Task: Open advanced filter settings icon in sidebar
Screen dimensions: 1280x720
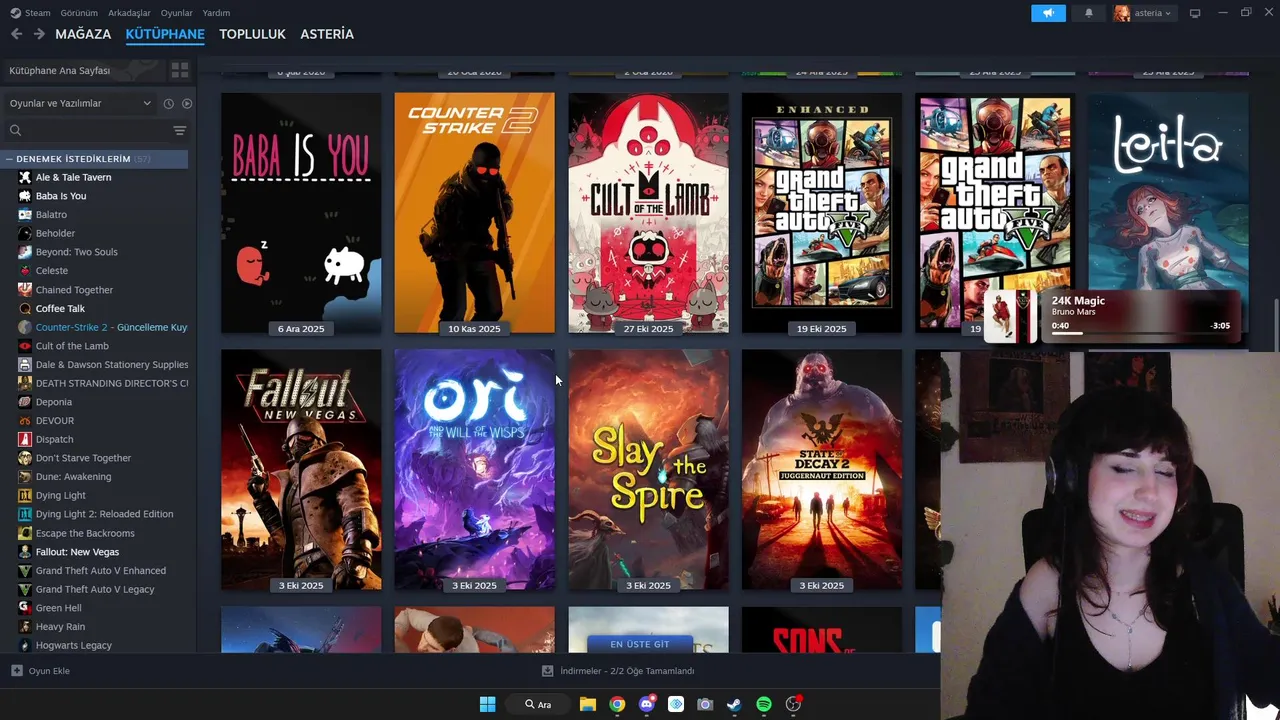Action: (x=180, y=131)
